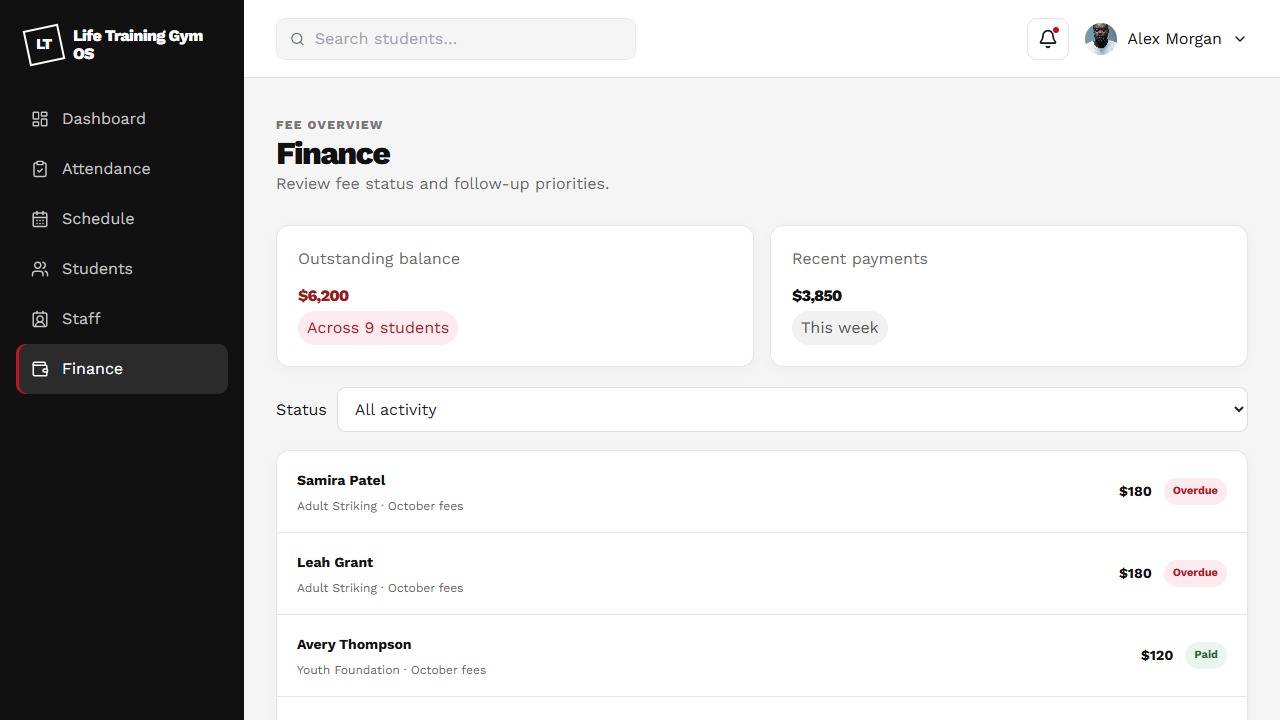This screenshot has height=720, width=1280.
Task: Click the Attendance clipboard icon
Action: pos(40,169)
